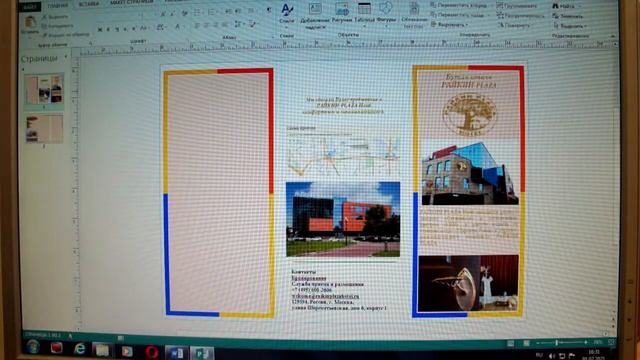Open the Opera browser taskbar icon
Screen dimensions: 640x360
(x=152, y=351)
